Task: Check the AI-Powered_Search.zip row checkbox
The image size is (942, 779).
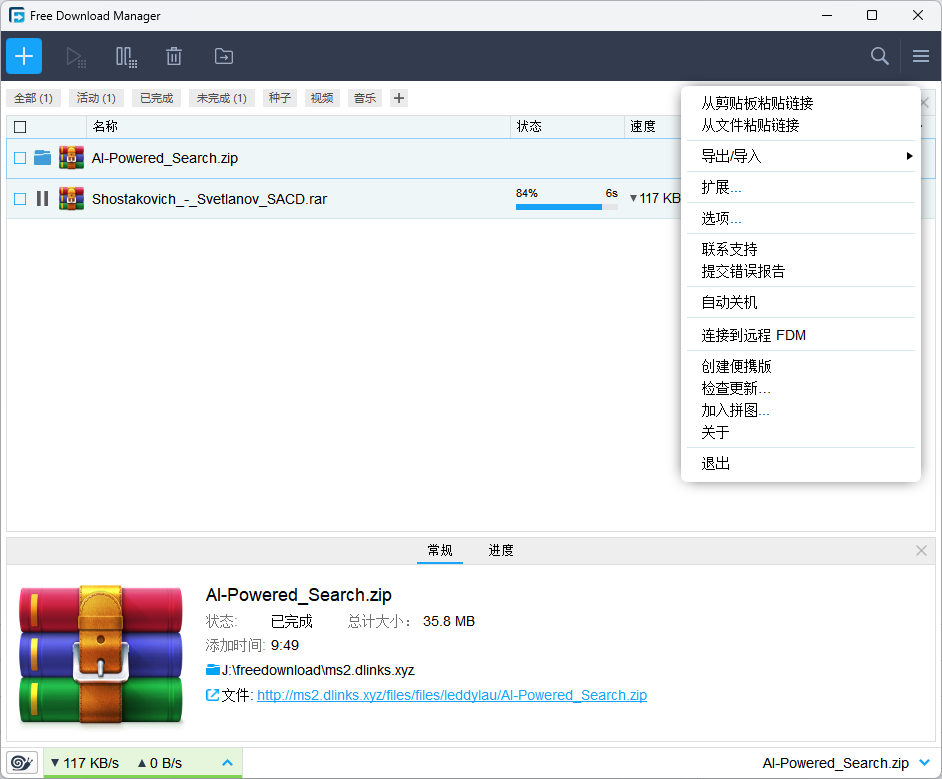Action: point(20,158)
